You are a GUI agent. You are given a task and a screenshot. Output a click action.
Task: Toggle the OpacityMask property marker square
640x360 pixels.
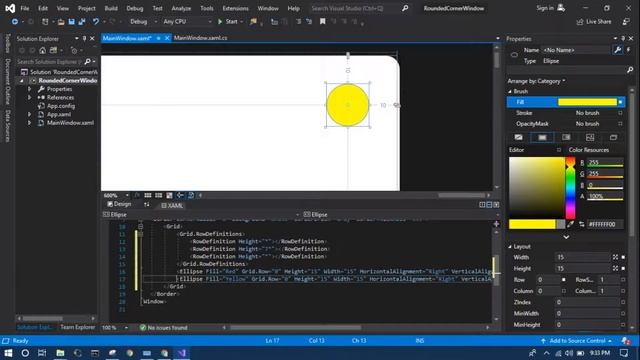620,124
